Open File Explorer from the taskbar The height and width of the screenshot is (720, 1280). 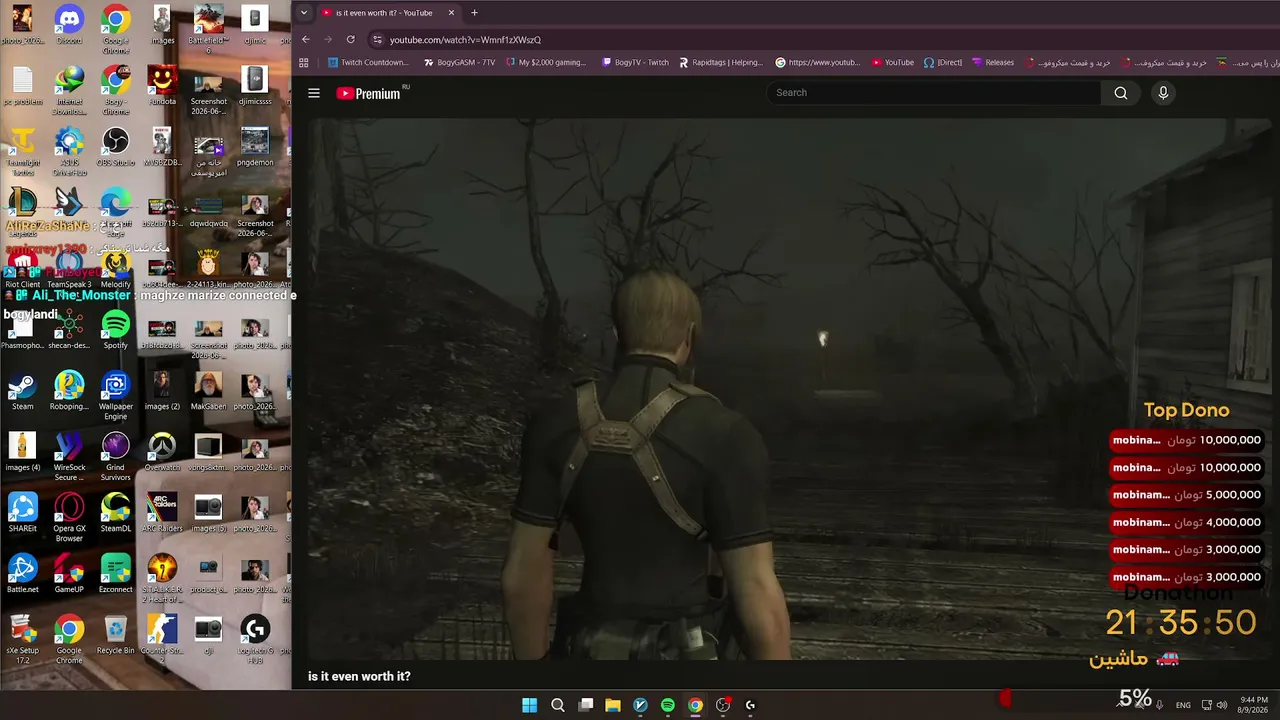pyautogui.click(x=613, y=705)
